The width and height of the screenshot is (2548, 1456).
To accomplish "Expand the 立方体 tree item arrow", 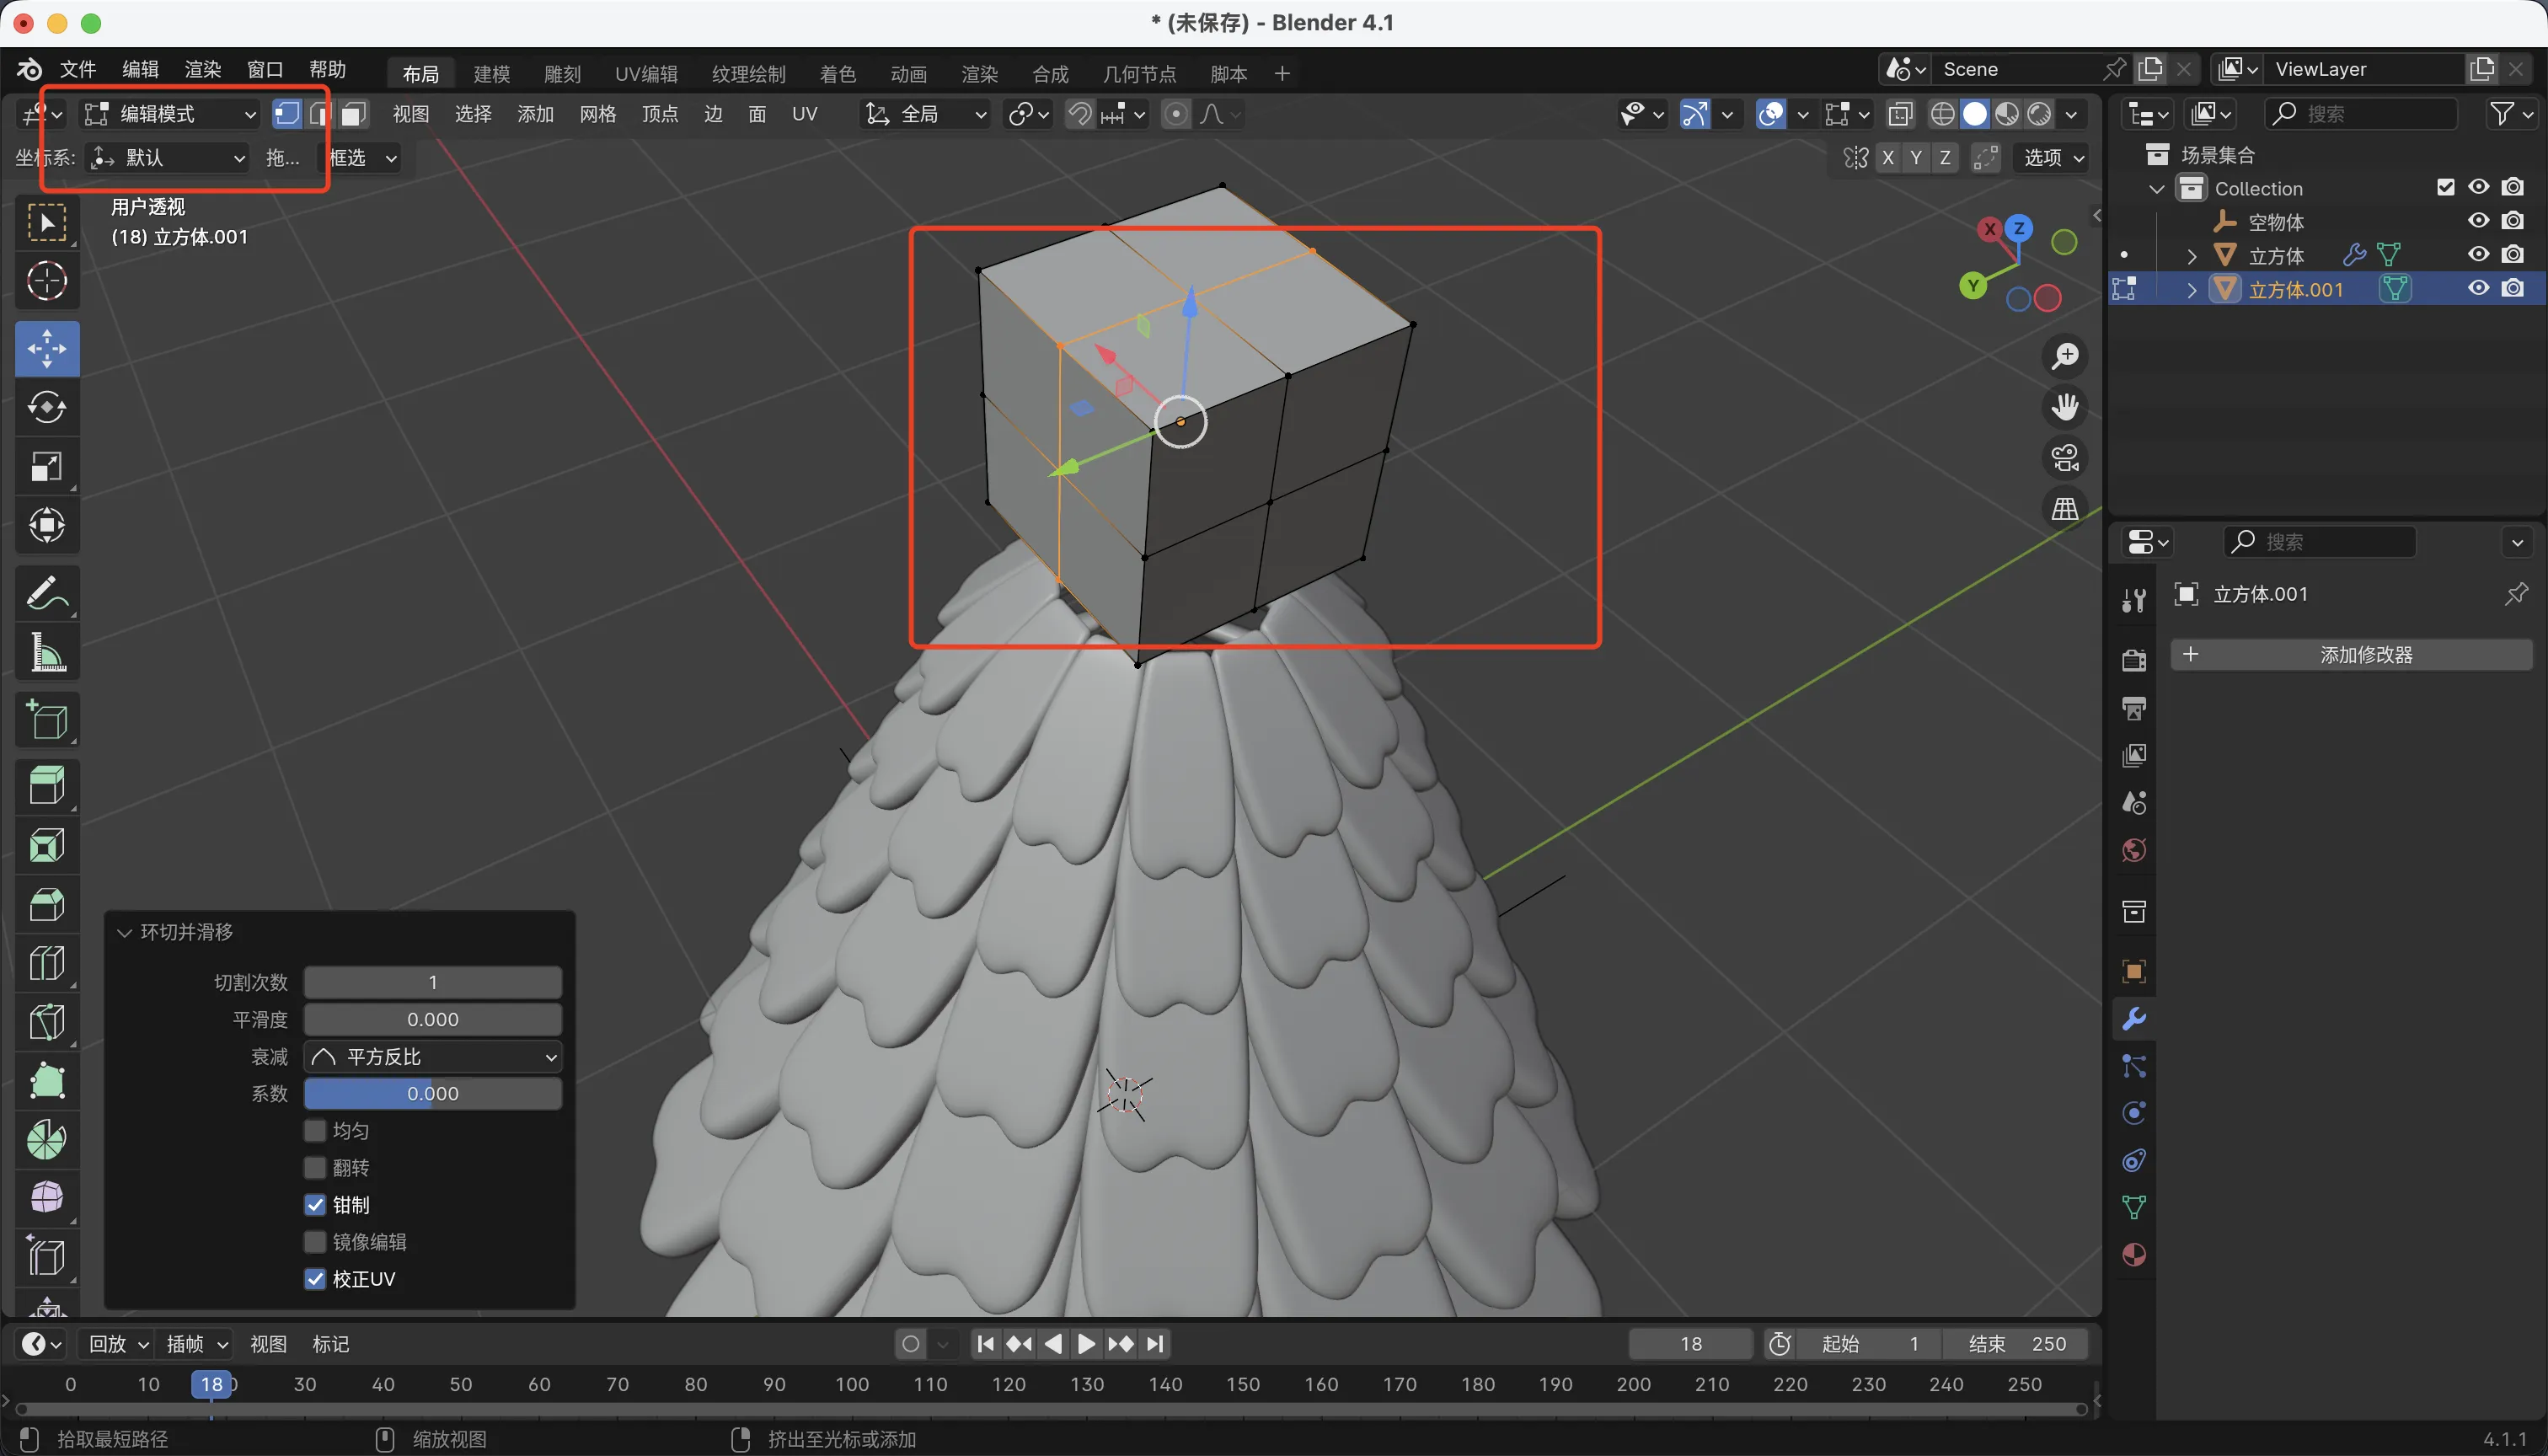I will [2192, 256].
